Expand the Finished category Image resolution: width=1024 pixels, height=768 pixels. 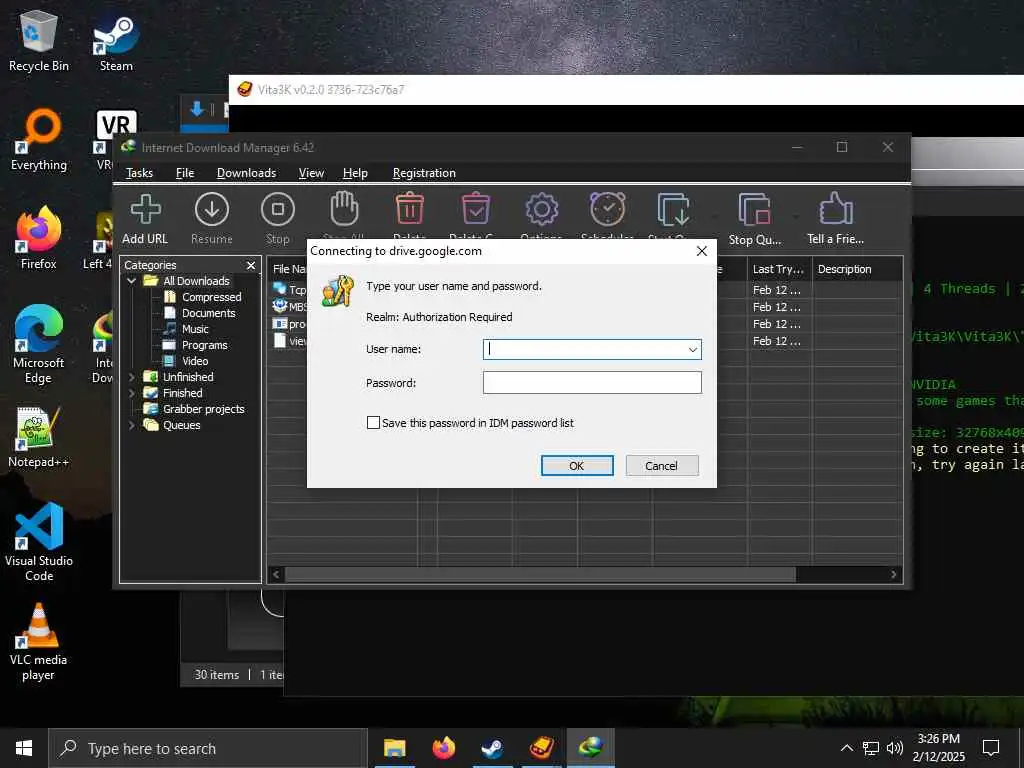point(131,393)
